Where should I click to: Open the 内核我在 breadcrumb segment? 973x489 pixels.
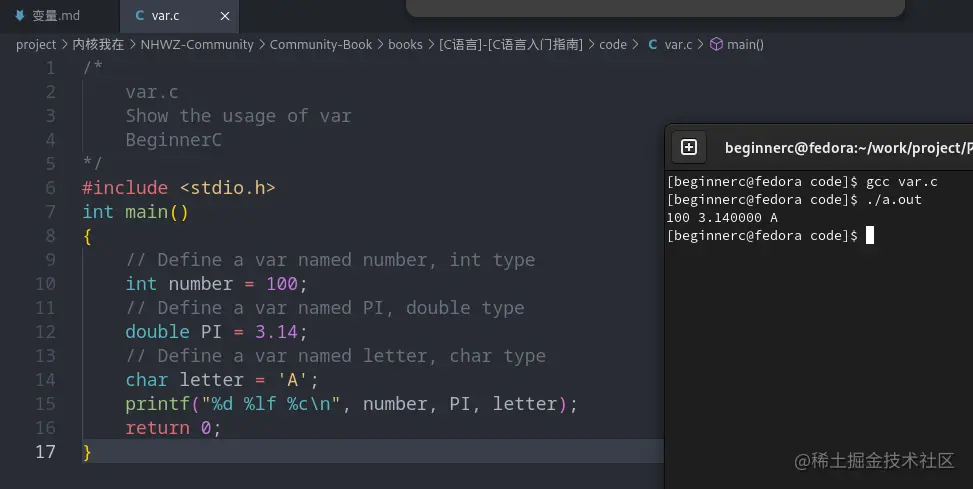pos(98,45)
